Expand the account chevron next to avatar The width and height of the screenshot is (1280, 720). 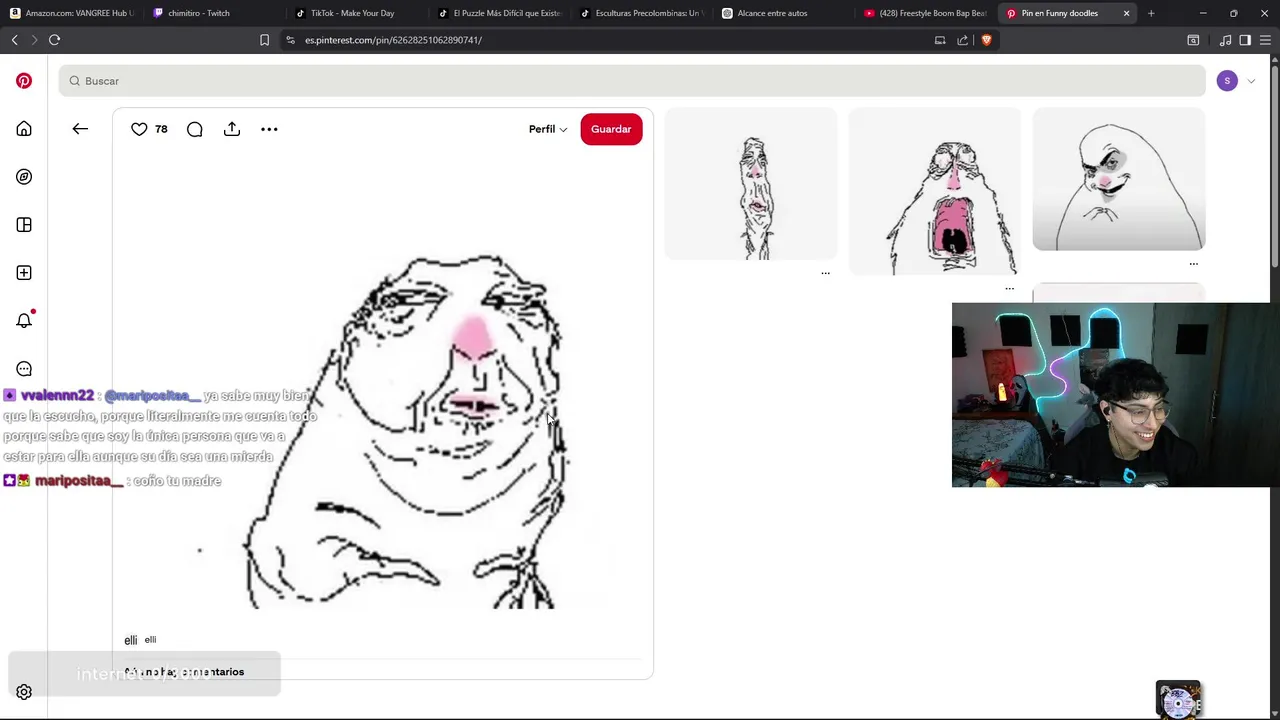pos(1251,81)
